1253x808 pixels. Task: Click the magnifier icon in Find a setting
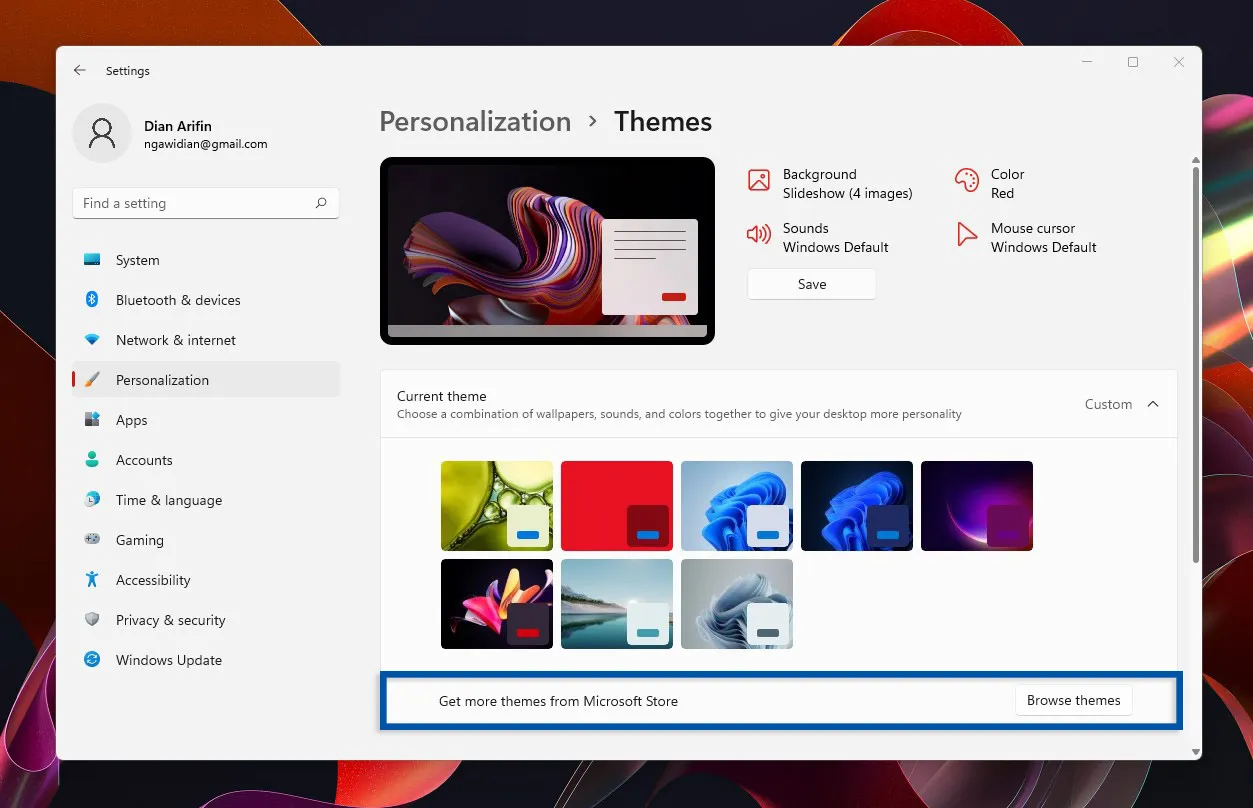point(321,203)
